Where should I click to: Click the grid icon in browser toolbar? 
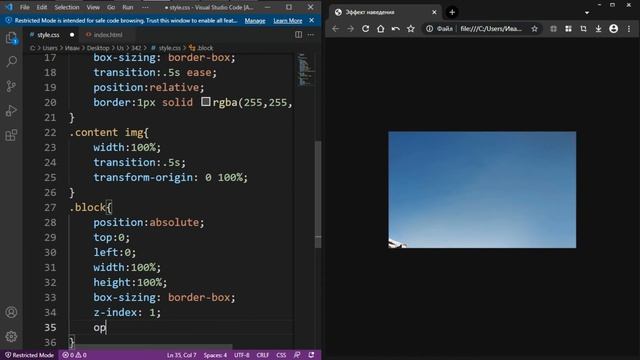tap(568, 29)
